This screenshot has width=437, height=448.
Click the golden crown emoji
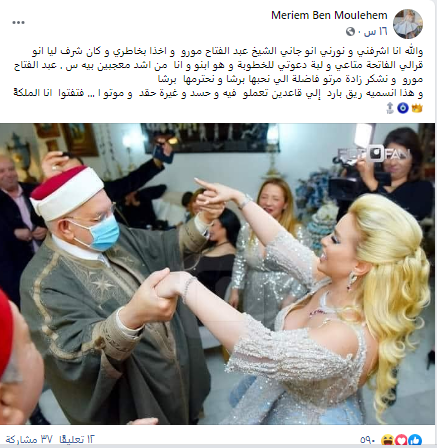coord(417,108)
